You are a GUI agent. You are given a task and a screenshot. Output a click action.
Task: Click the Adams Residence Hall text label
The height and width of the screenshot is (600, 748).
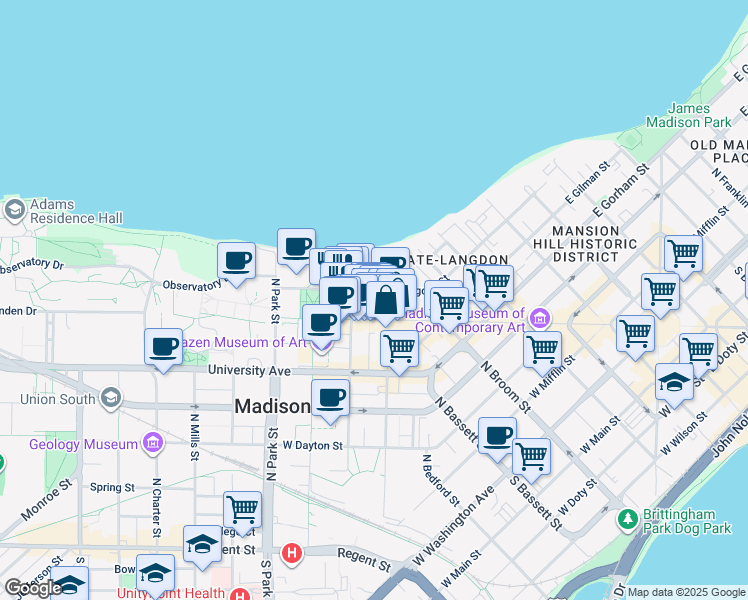[76, 211]
